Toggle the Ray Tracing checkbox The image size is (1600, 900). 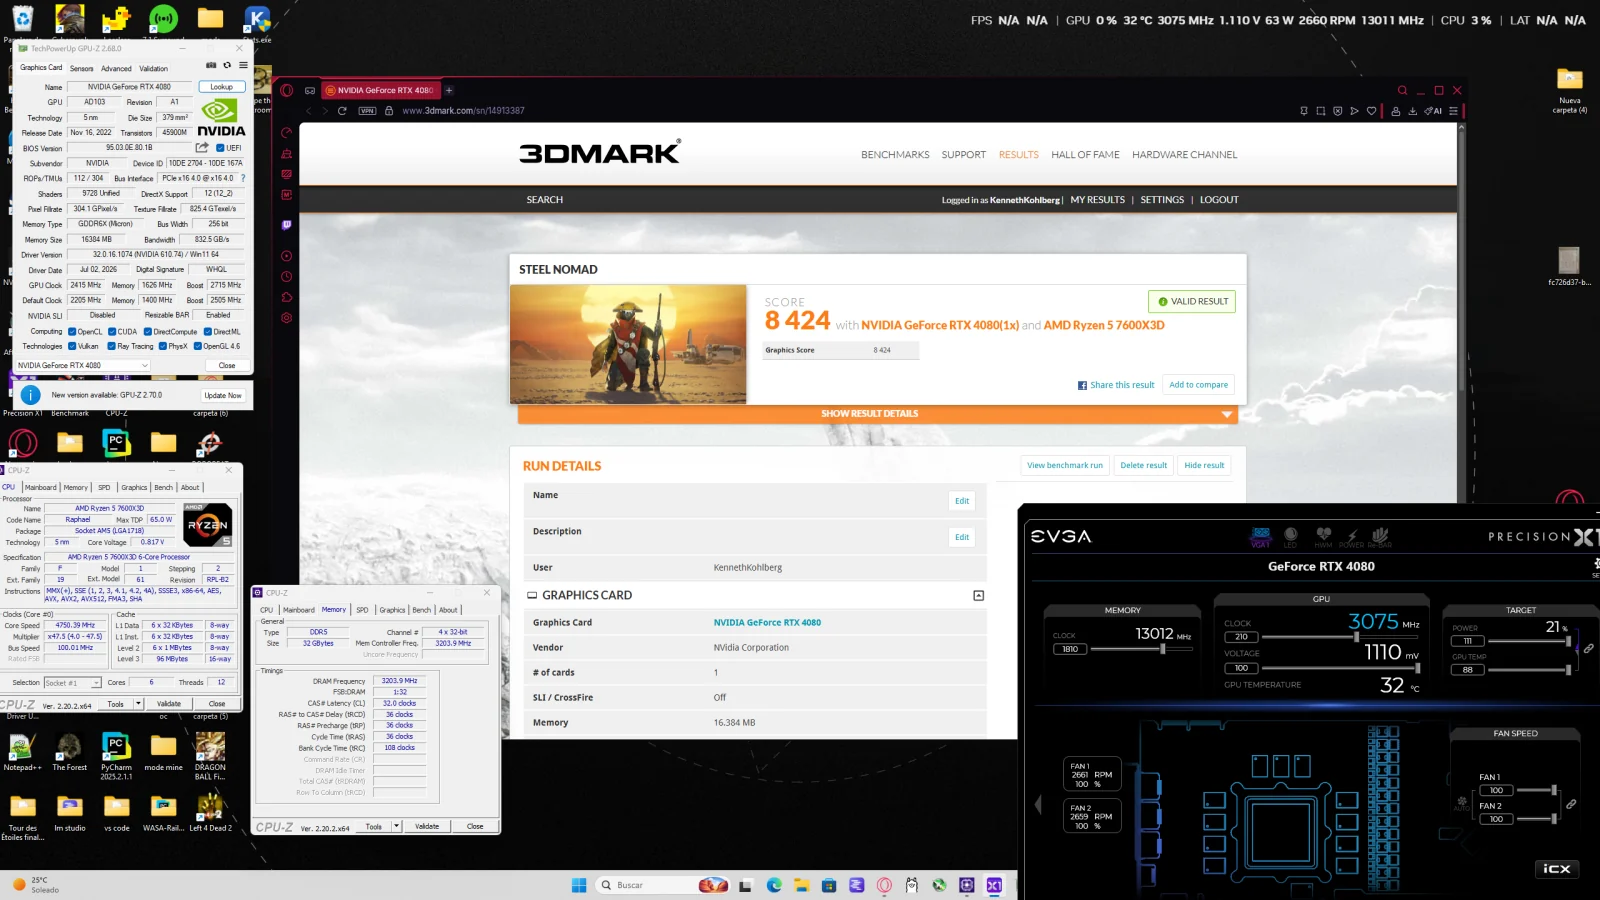click(x=112, y=346)
